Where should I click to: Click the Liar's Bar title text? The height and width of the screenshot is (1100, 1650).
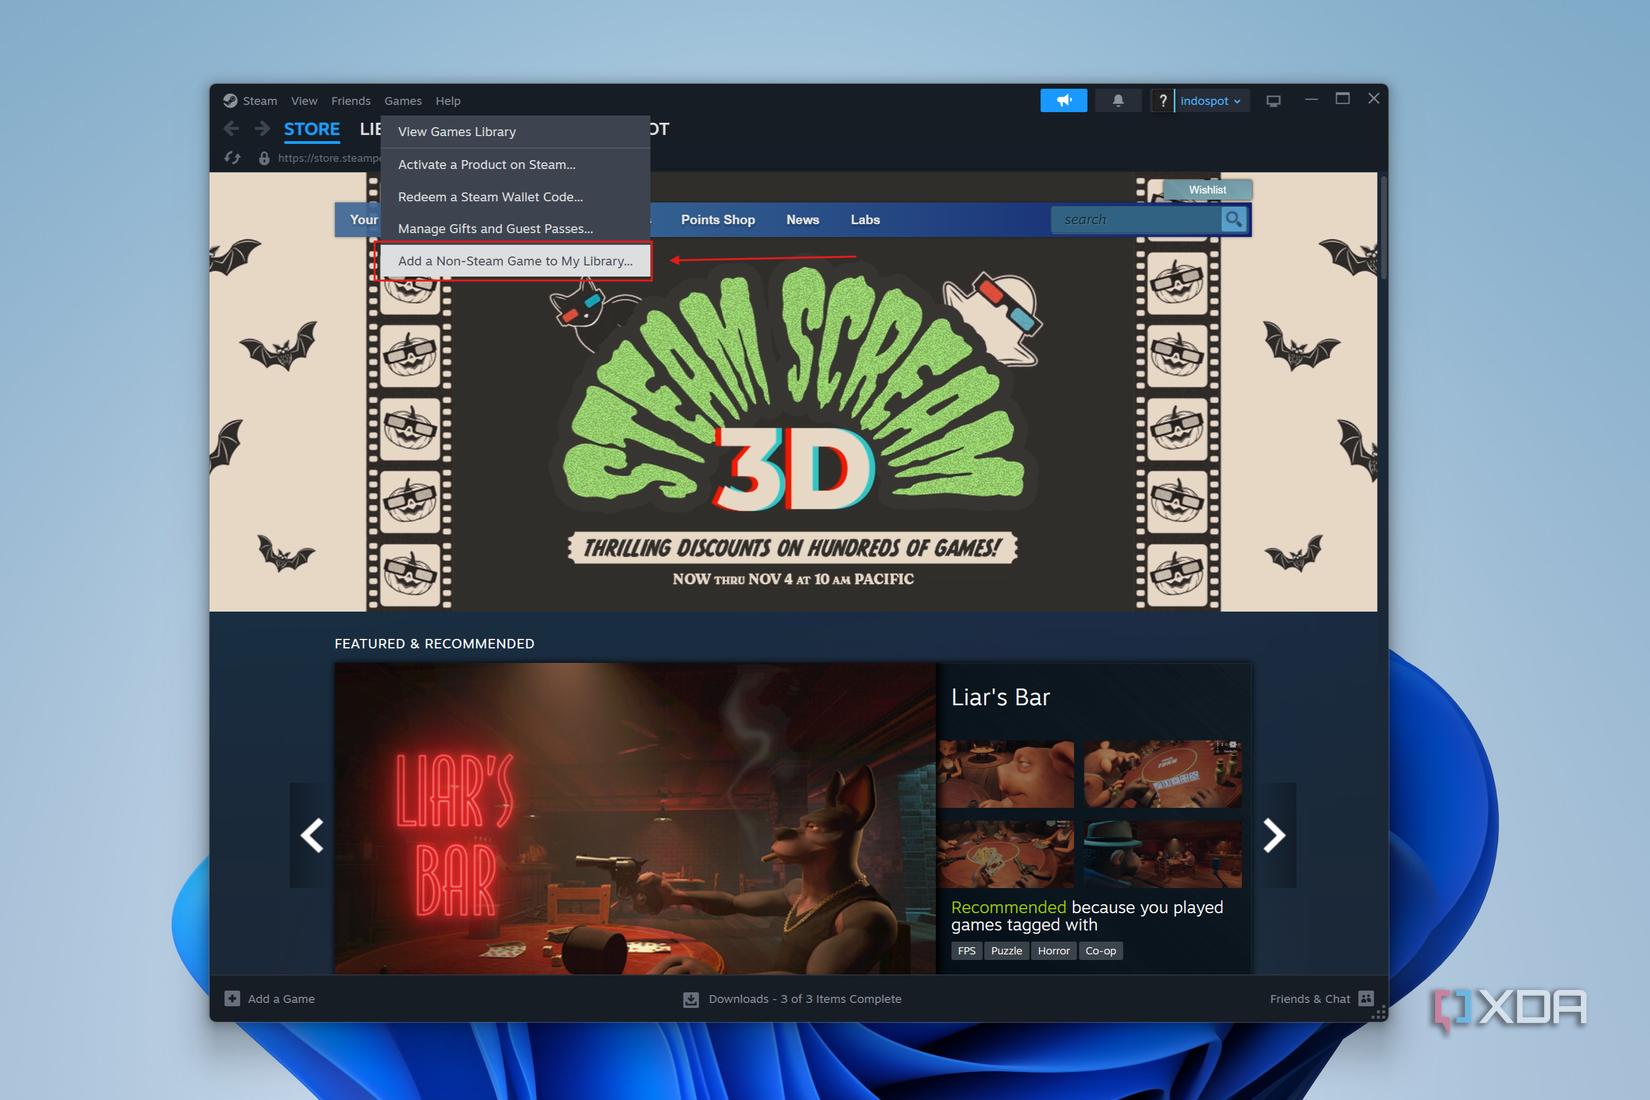click(x=1000, y=697)
